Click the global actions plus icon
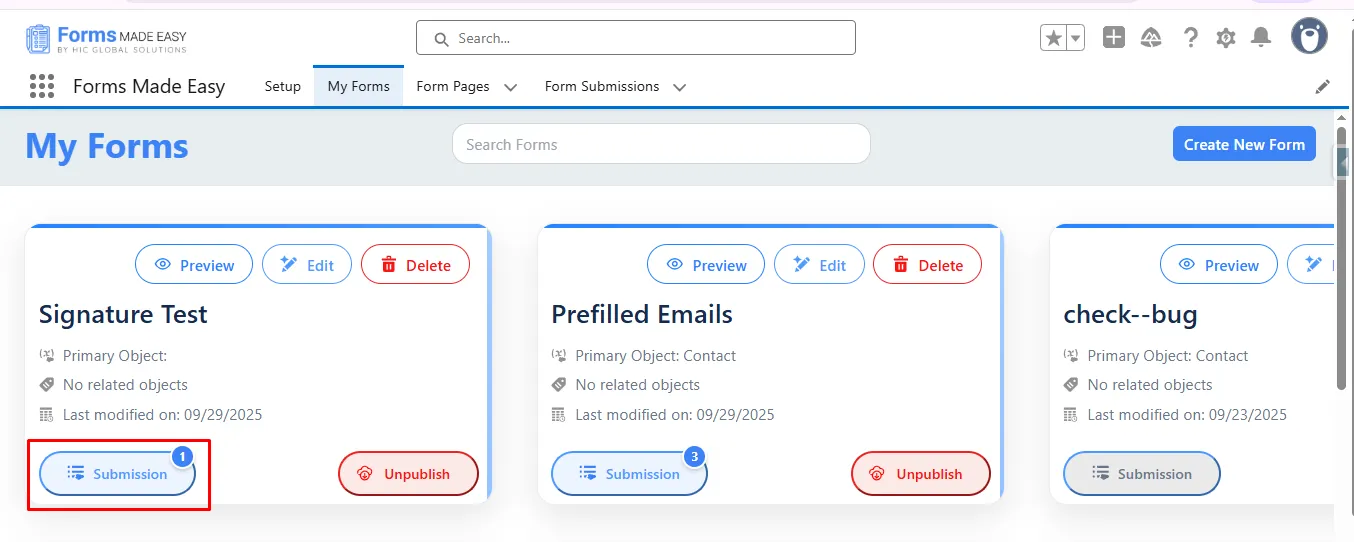Screen dimensions: 1354x542 pos(1114,38)
